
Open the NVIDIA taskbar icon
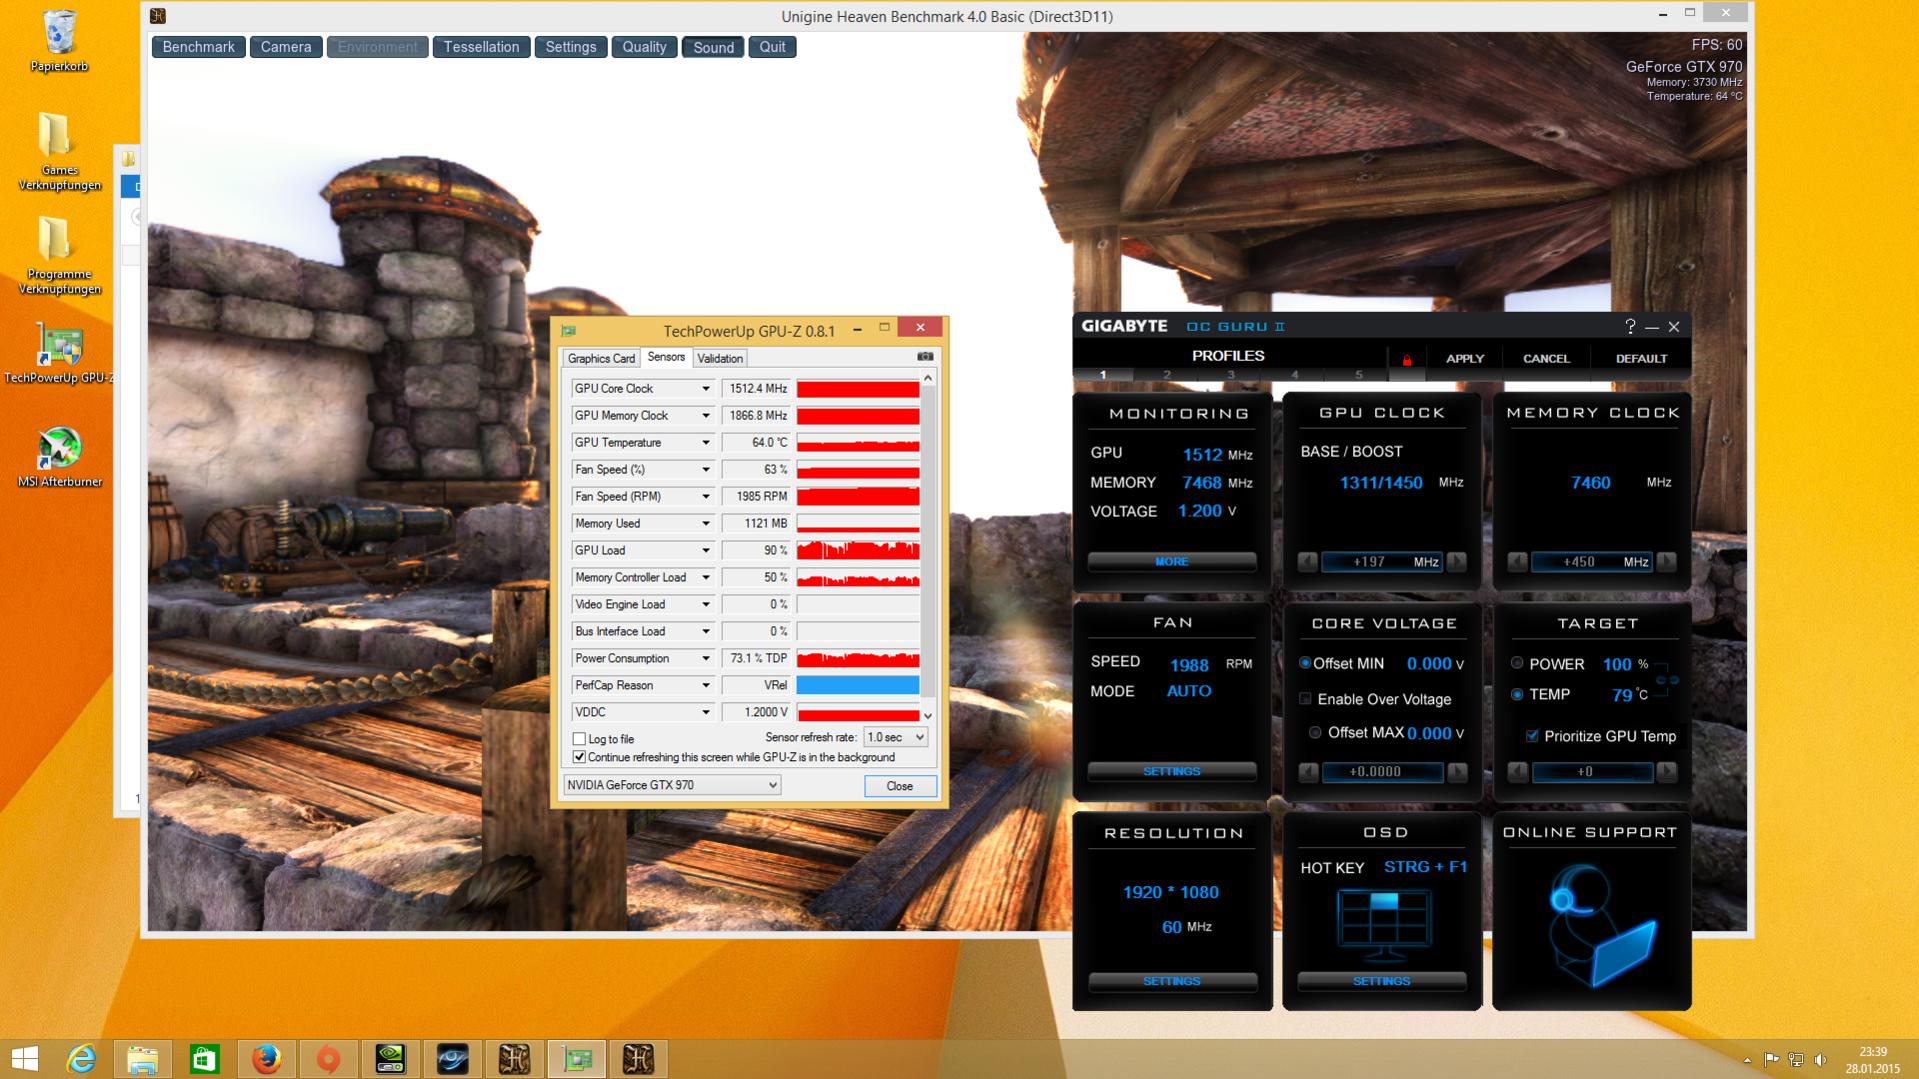(390, 1059)
